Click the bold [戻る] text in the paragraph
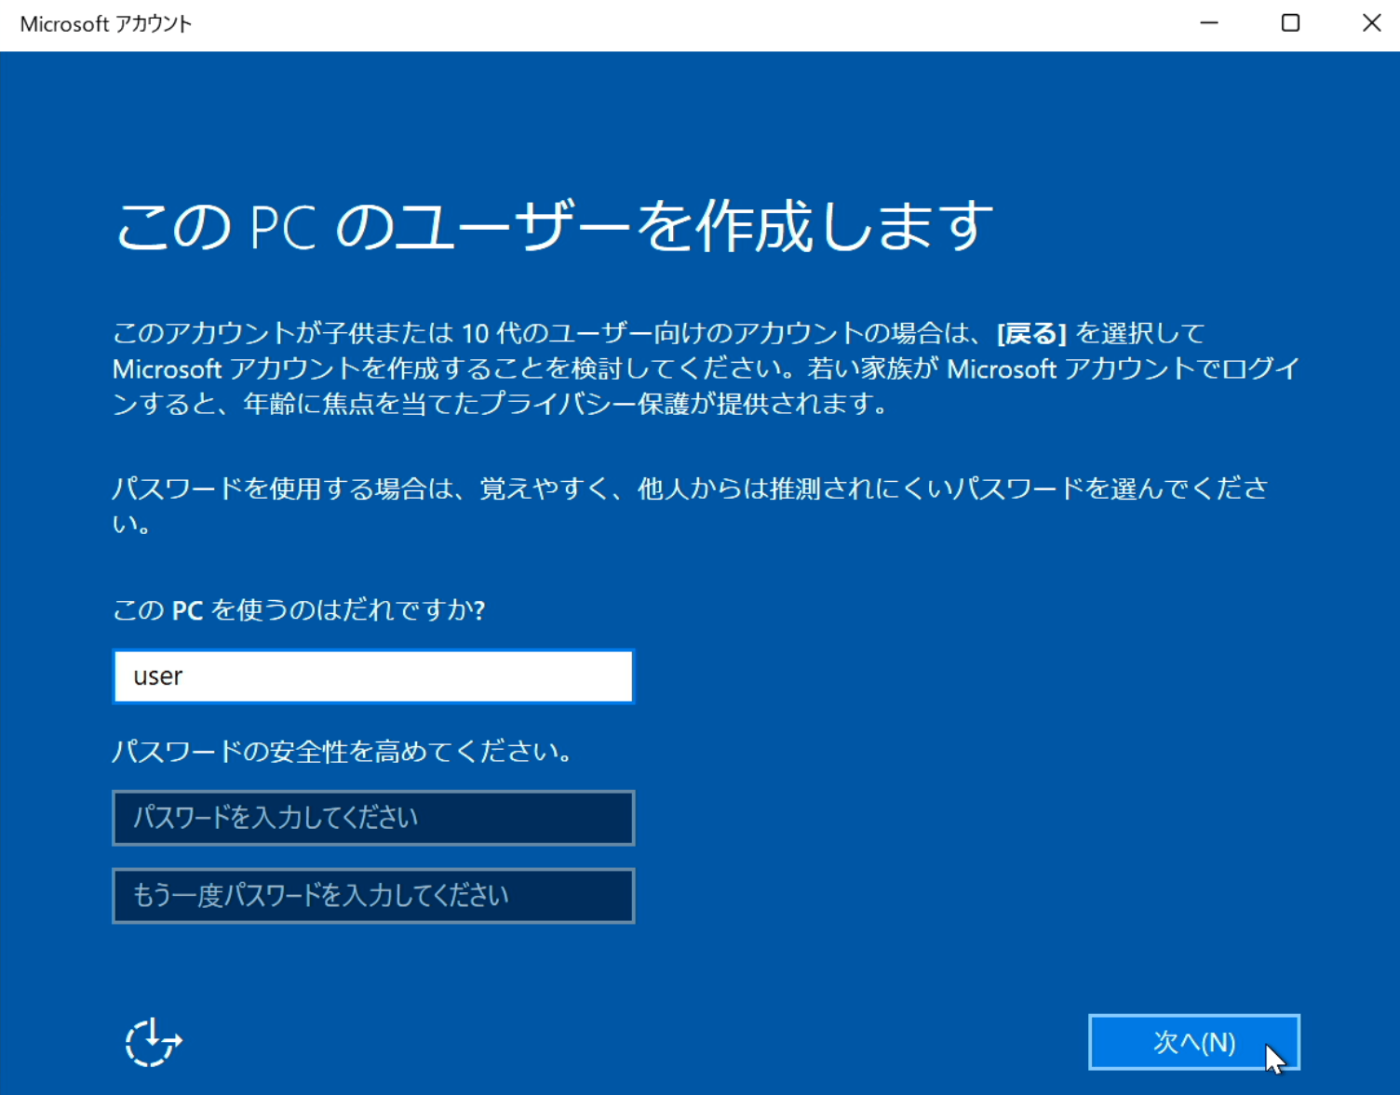Image resolution: width=1400 pixels, height=1095 pixels. coord(1032,333)
